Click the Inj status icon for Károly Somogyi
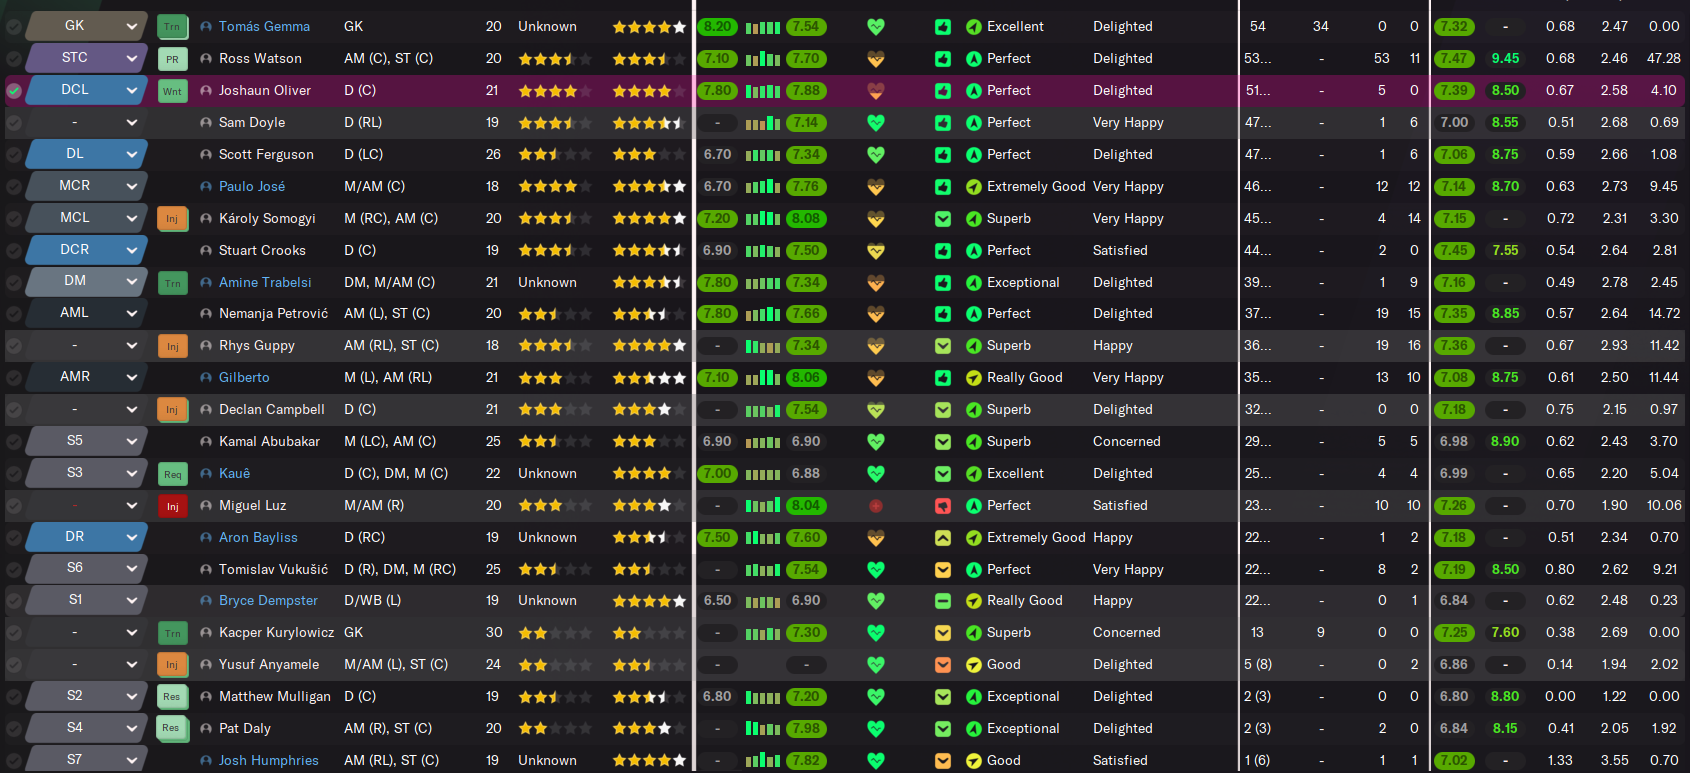 [x=172, y=218]
